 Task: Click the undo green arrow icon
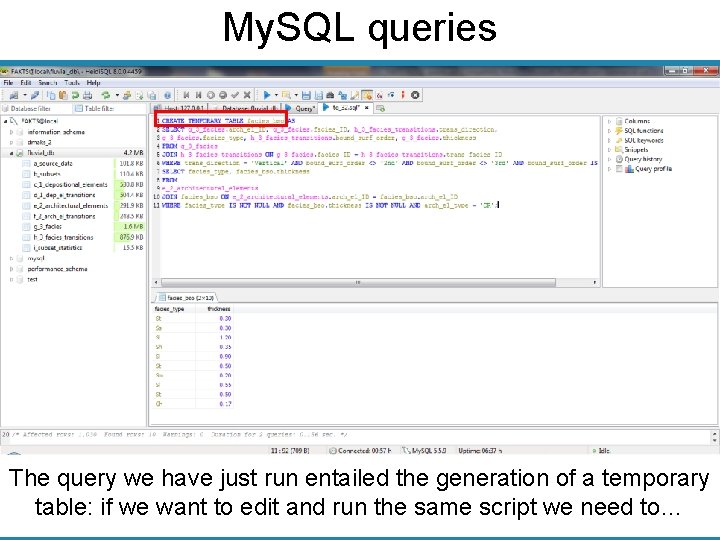click(75, 95)
